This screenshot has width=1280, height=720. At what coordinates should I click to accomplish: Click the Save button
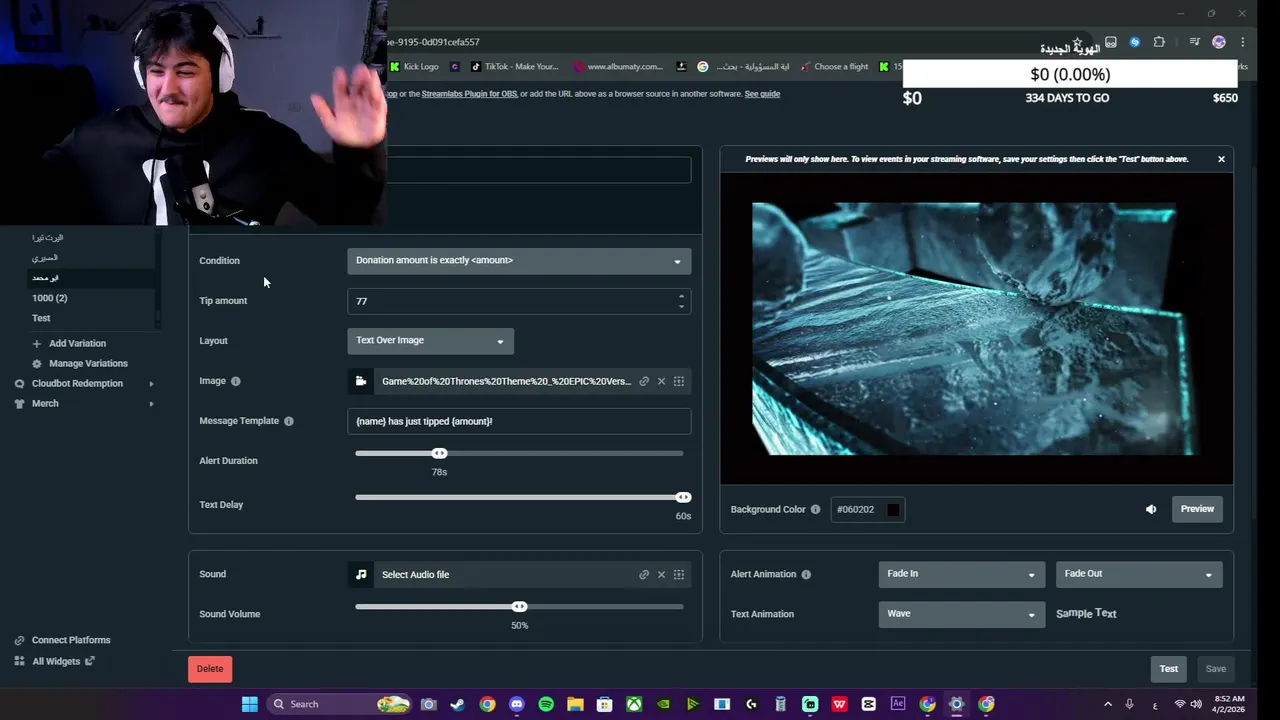[1216, 669]
